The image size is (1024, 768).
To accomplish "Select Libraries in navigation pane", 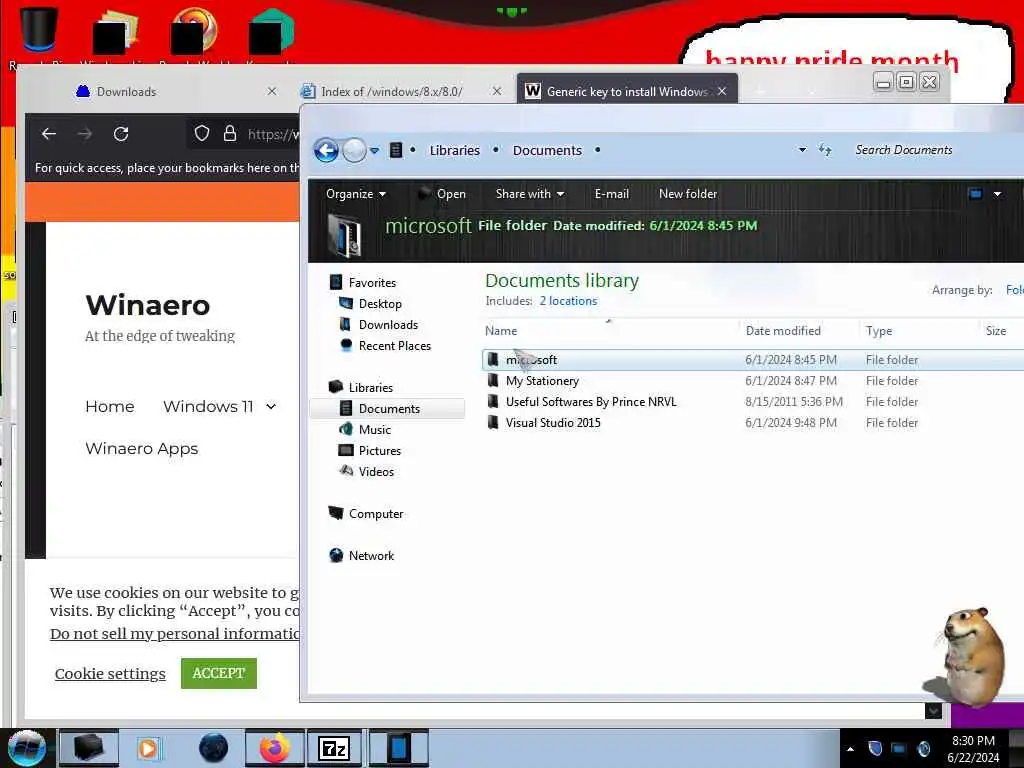I will (370, 387).
